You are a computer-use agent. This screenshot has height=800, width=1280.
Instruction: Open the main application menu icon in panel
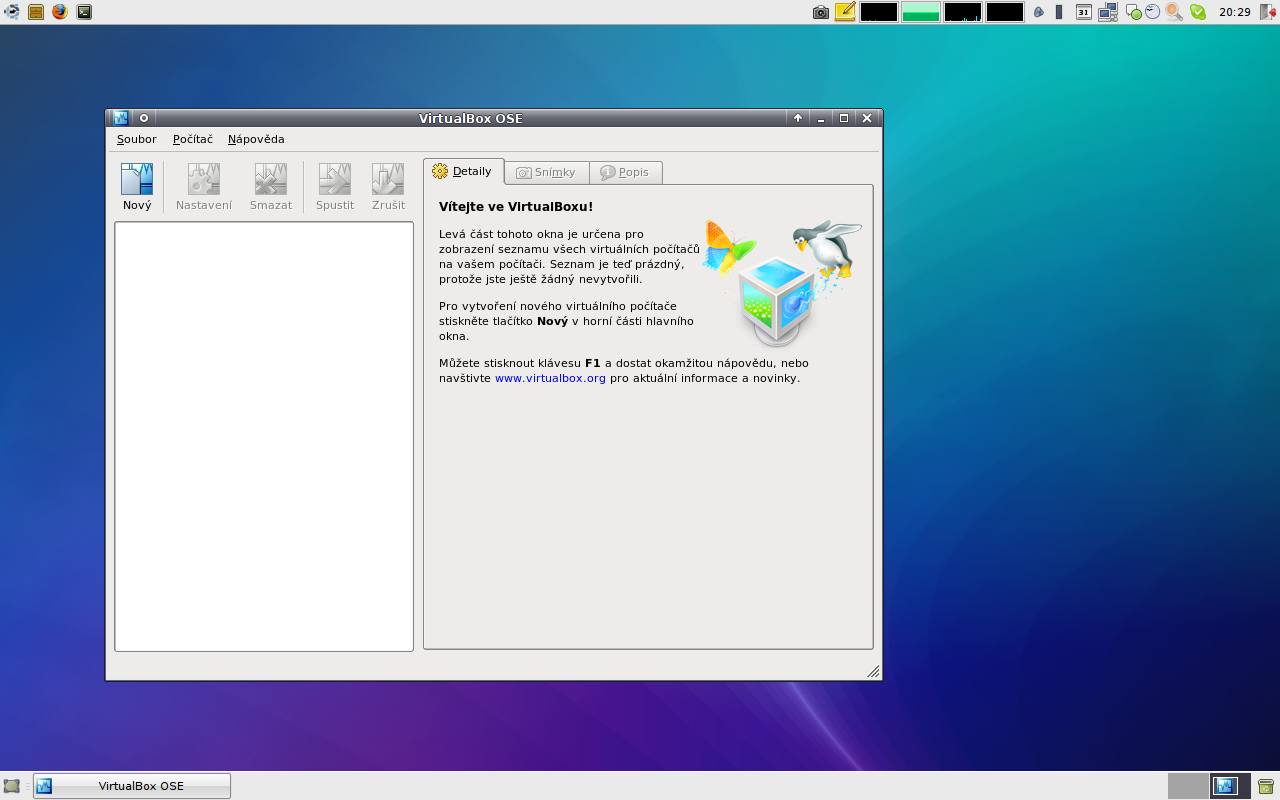pyautogui.click(x=12, y=12)
